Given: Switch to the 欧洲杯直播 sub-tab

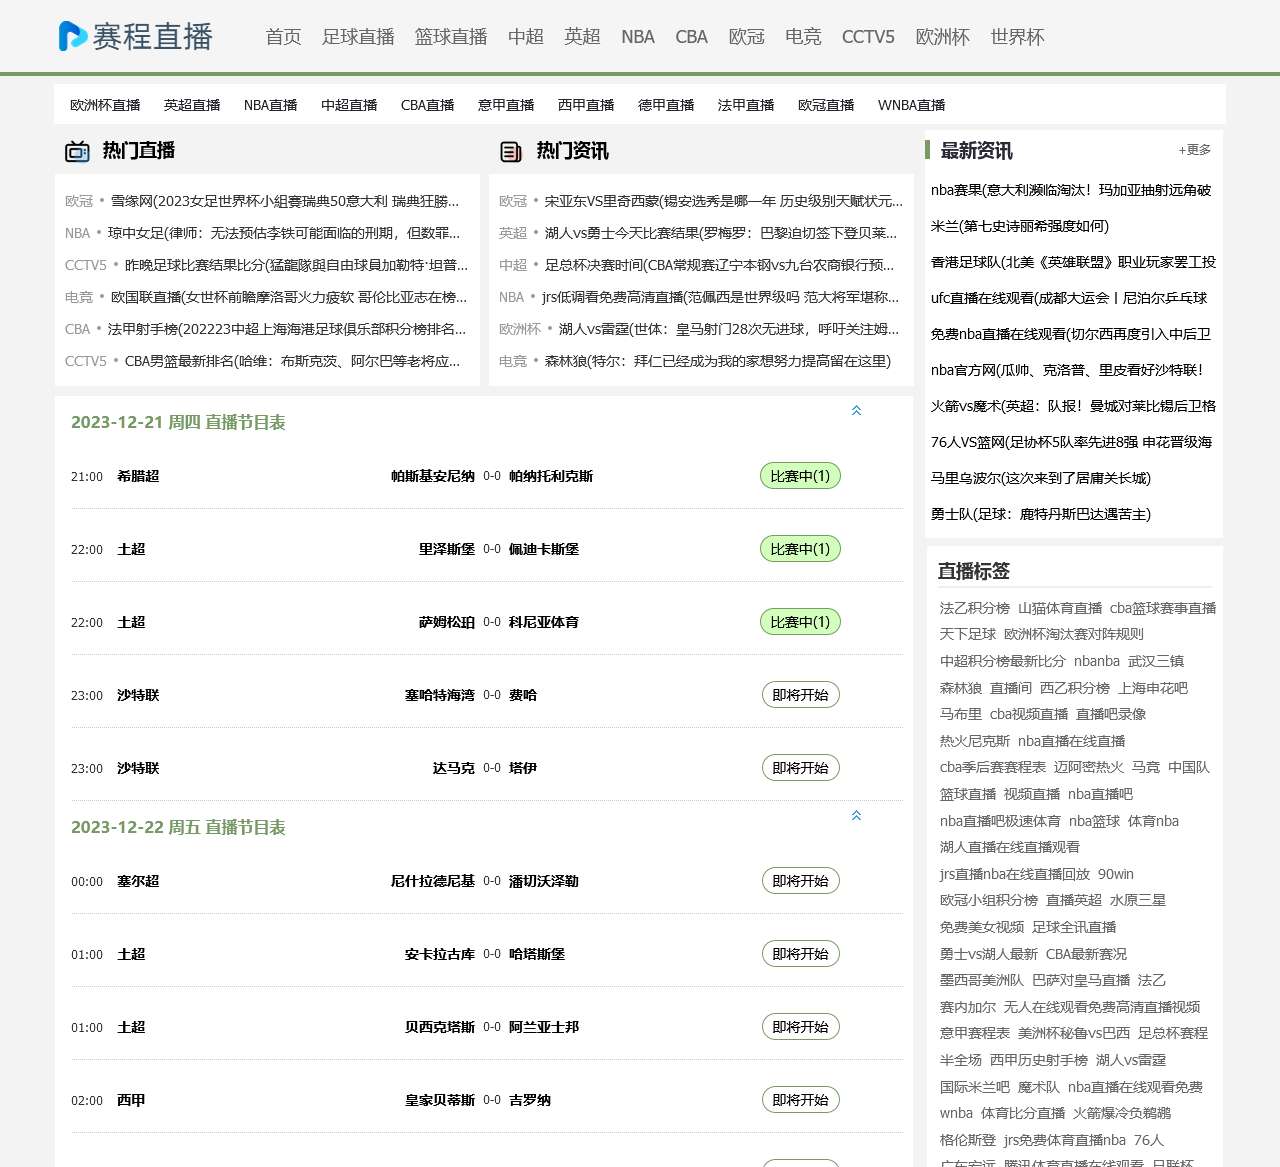Looking at the screenshot, I should pyautogui.click(x=105, y=105).
